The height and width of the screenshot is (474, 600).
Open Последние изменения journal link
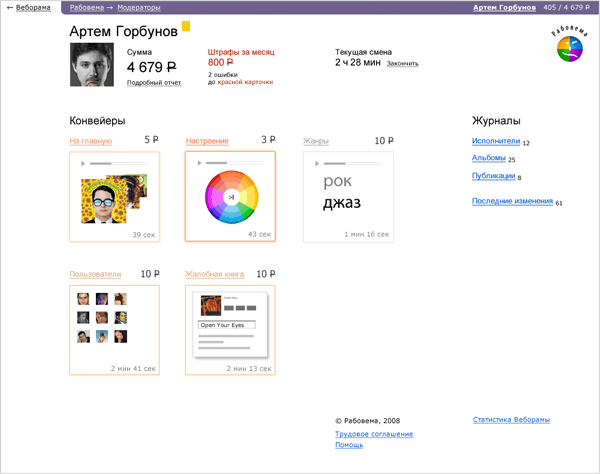coord(512,201)
